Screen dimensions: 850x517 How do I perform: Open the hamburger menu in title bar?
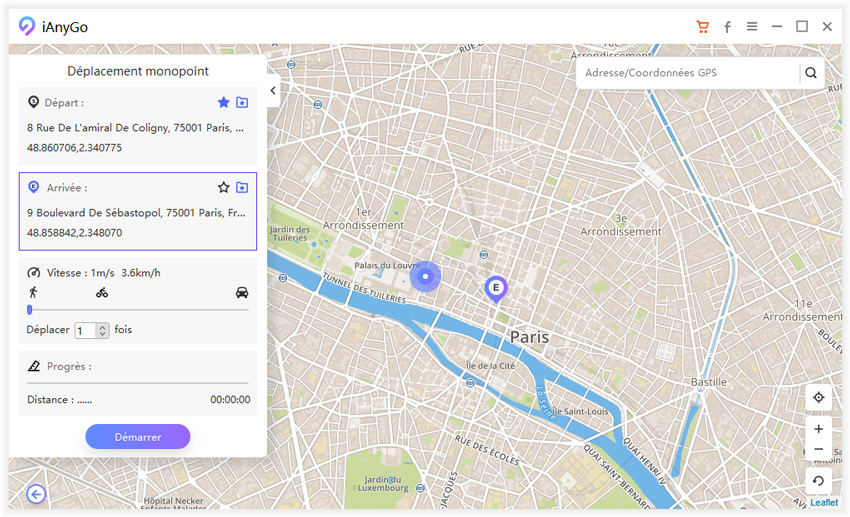[x=752, y=26]
